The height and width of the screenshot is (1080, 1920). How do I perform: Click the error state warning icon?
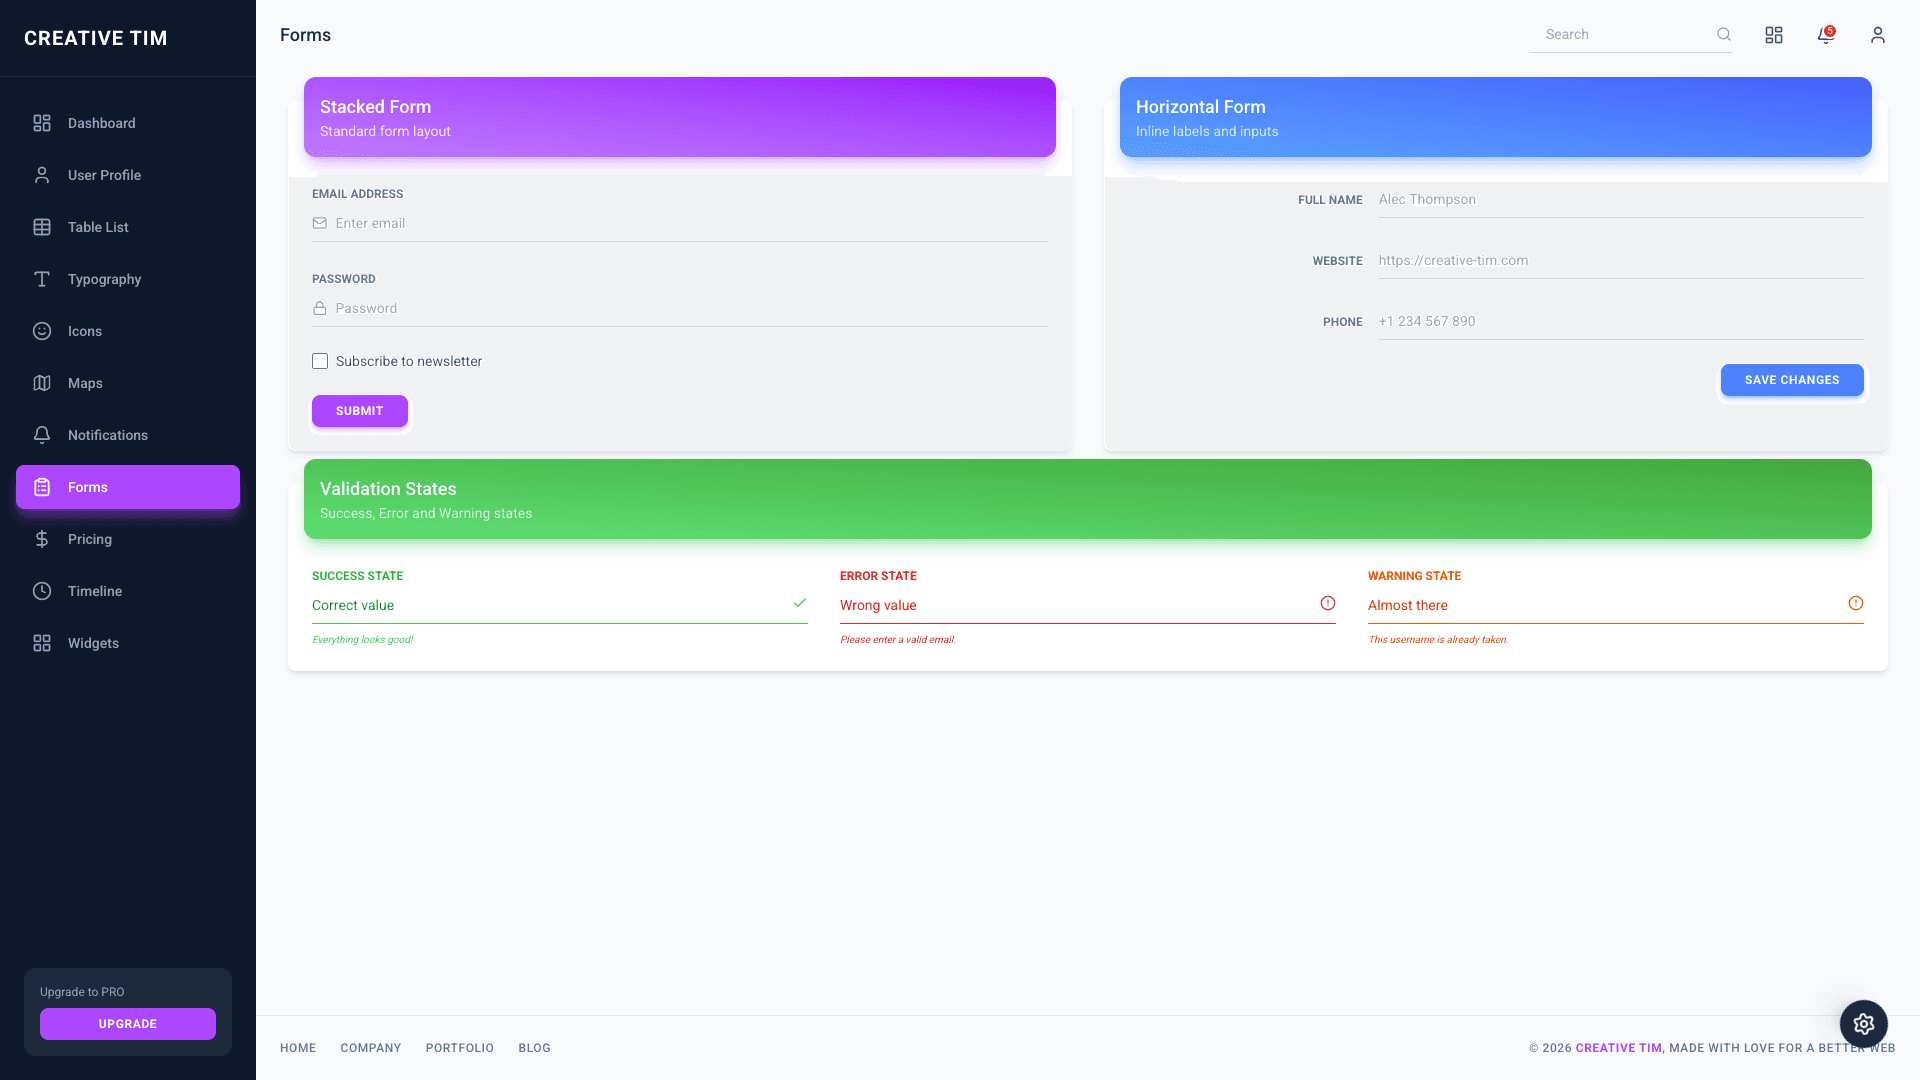click(1327, 603)
